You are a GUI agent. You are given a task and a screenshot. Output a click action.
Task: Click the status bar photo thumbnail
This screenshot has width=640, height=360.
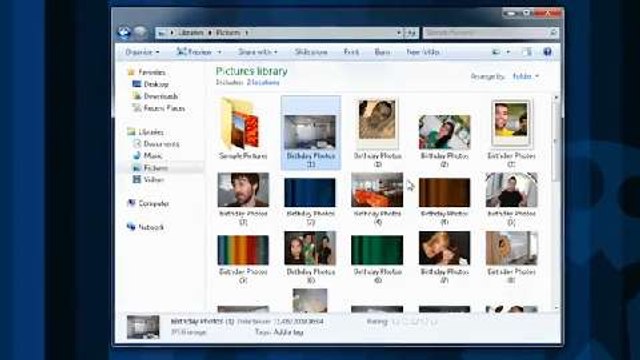click(x=143, y=327)
